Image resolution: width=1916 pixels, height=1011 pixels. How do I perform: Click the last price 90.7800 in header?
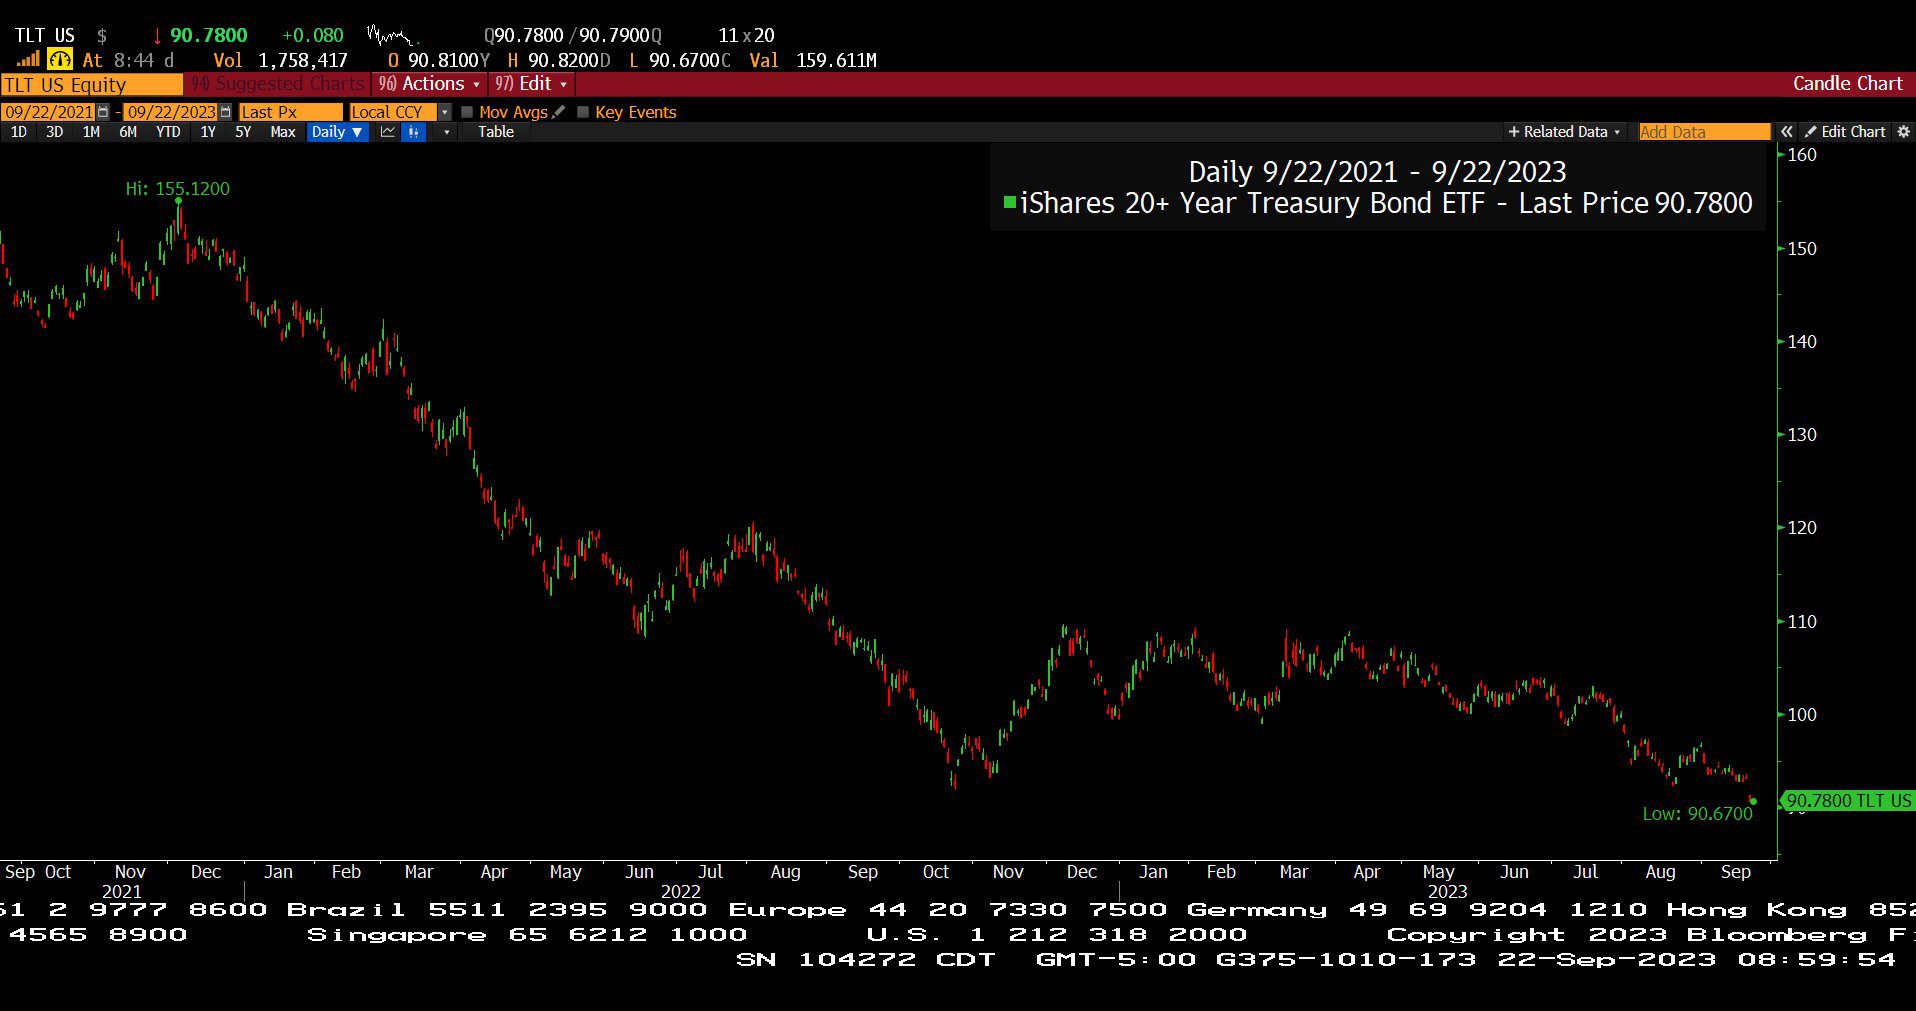(x=208, y=36)
